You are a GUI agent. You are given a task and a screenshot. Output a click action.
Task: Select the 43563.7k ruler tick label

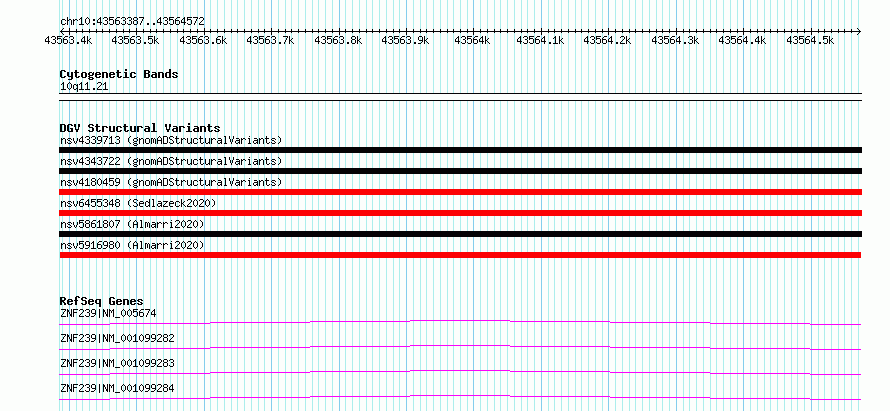point(270,40)
